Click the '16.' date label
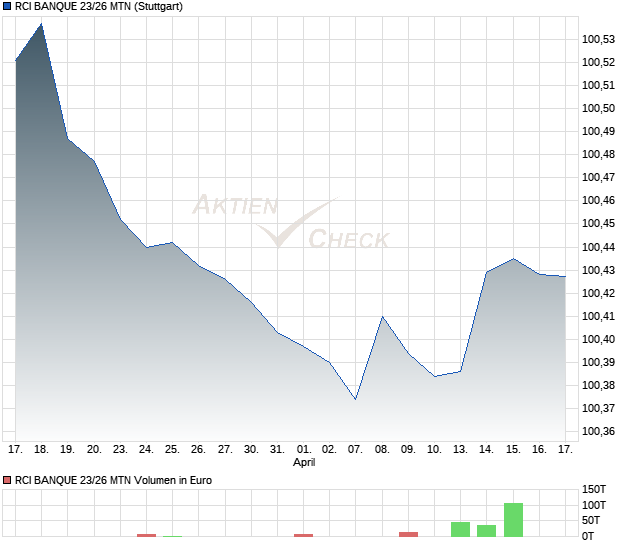 [x=539, y=450]
